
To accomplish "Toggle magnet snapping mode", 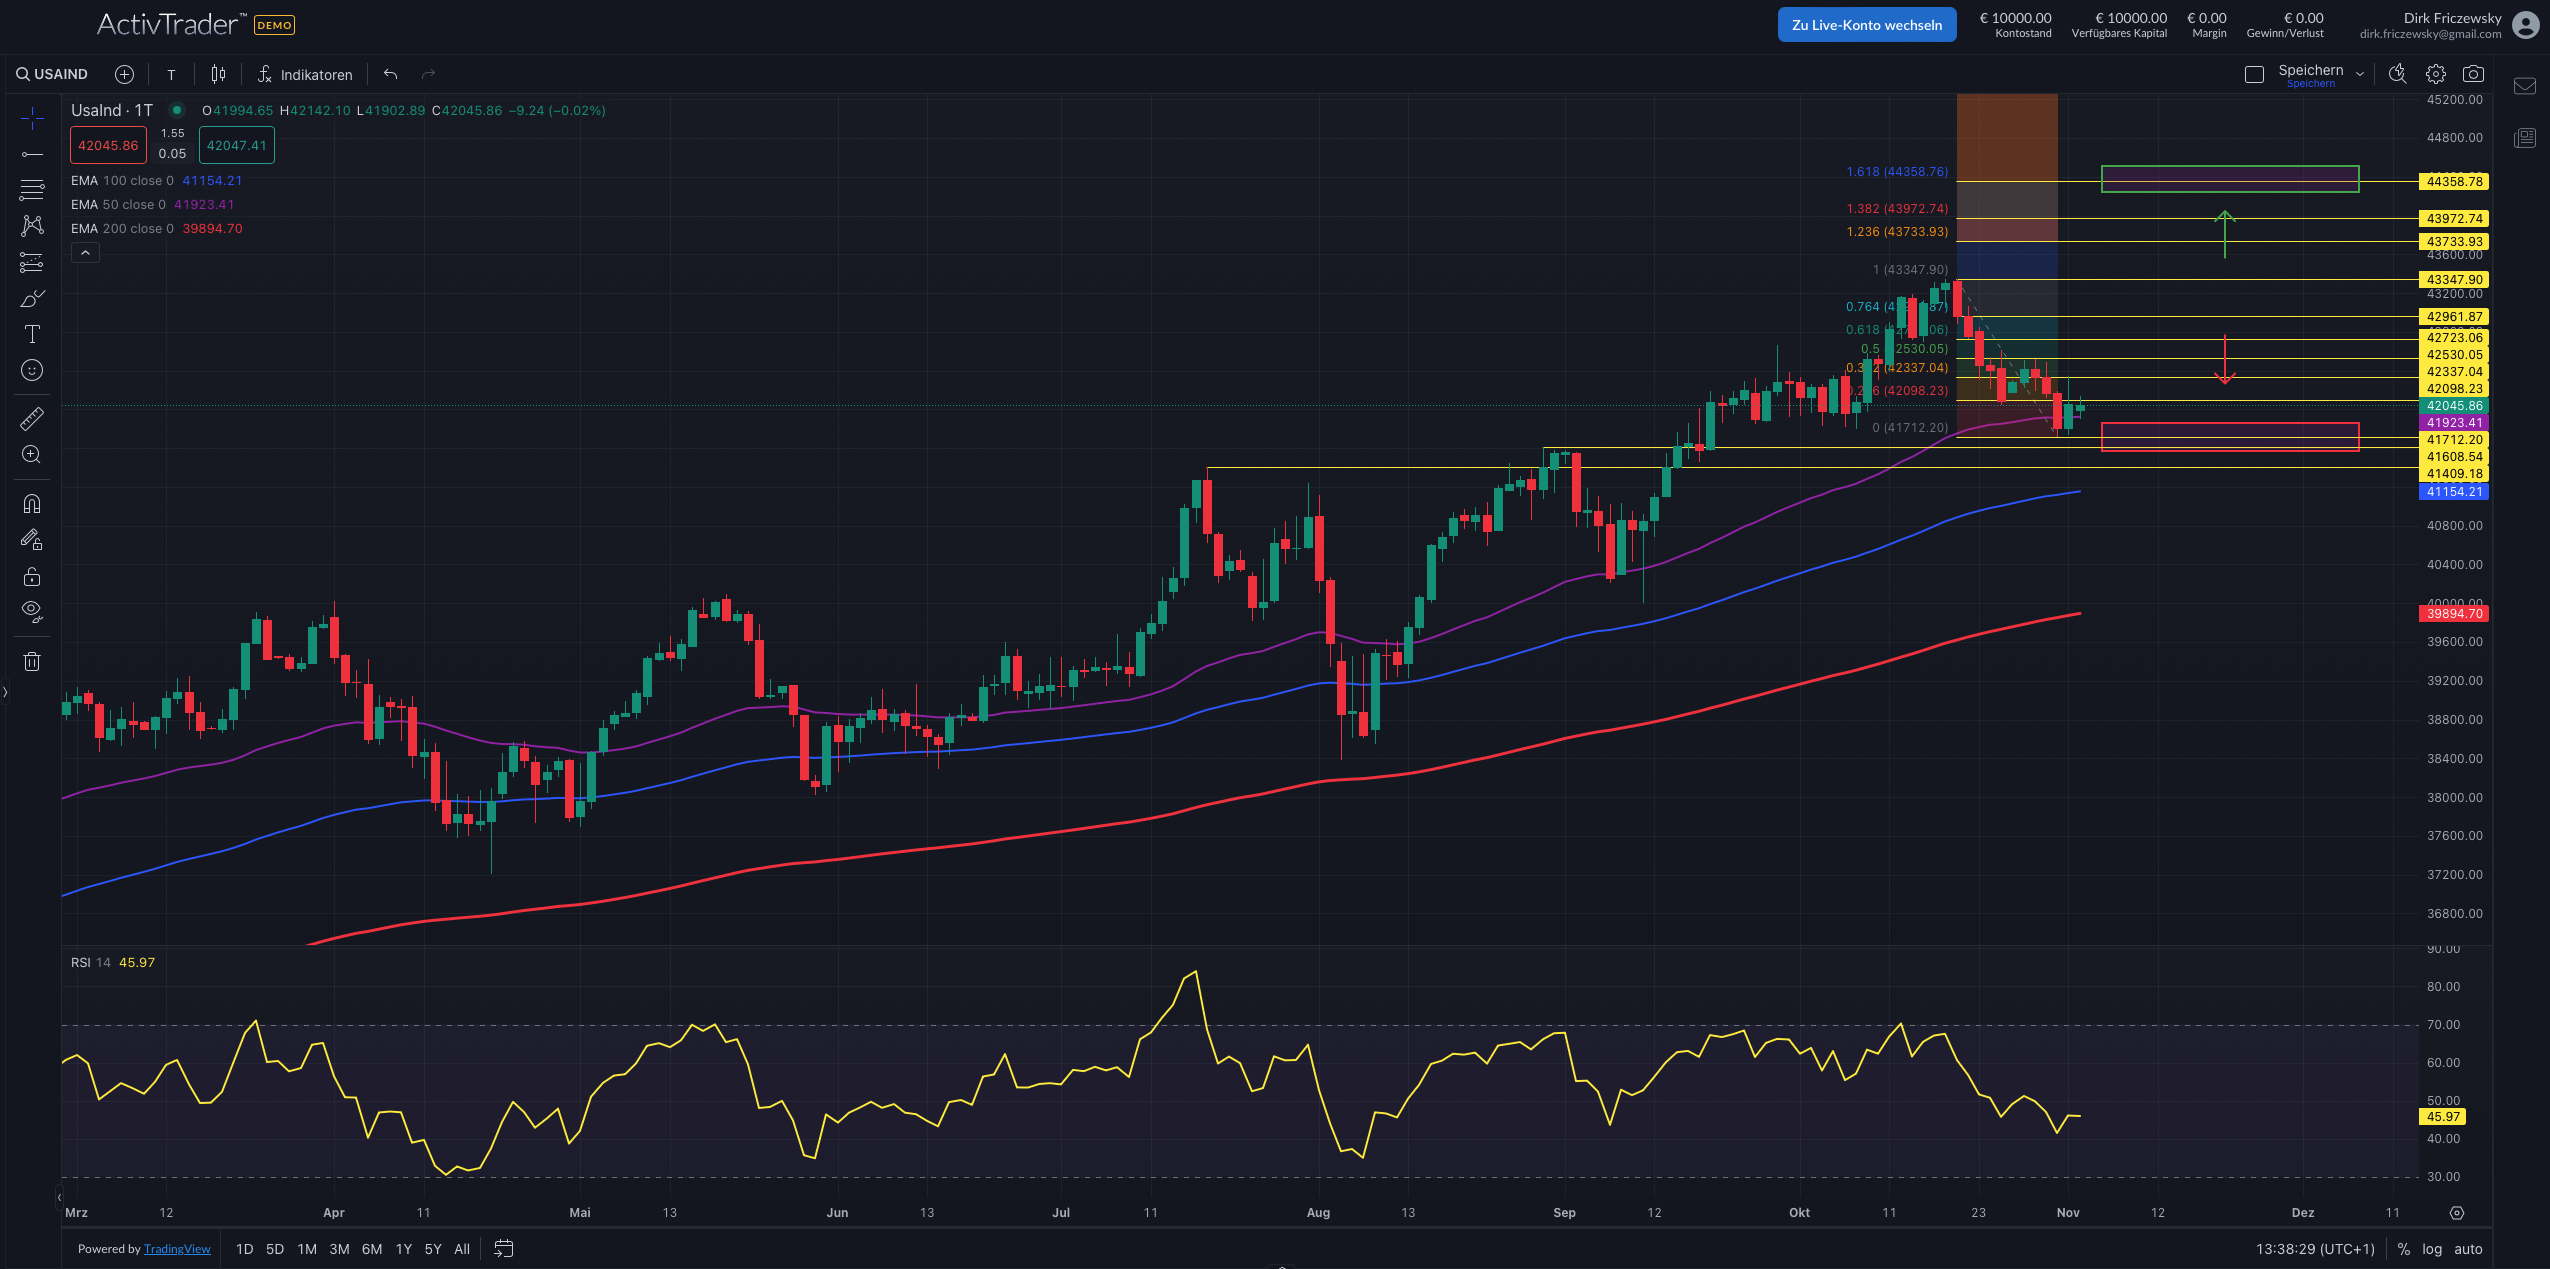I will (x=32, y=503).
